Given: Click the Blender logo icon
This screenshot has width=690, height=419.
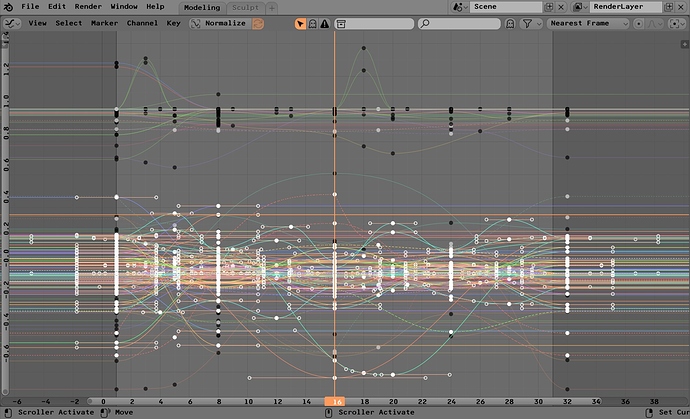Looking at the screenshot, I should 8,7.
